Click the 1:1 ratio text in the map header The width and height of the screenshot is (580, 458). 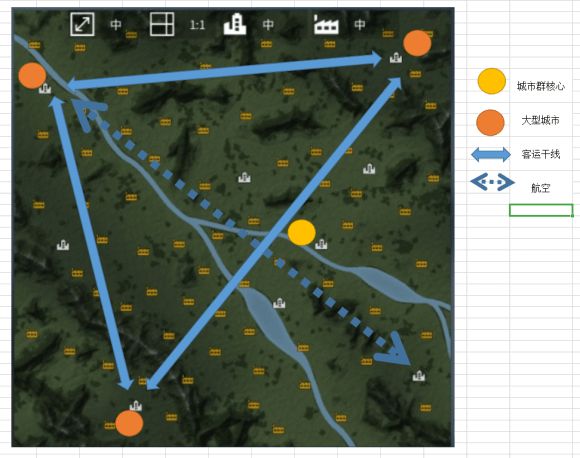pyautogui.click(x=197, y=25)
